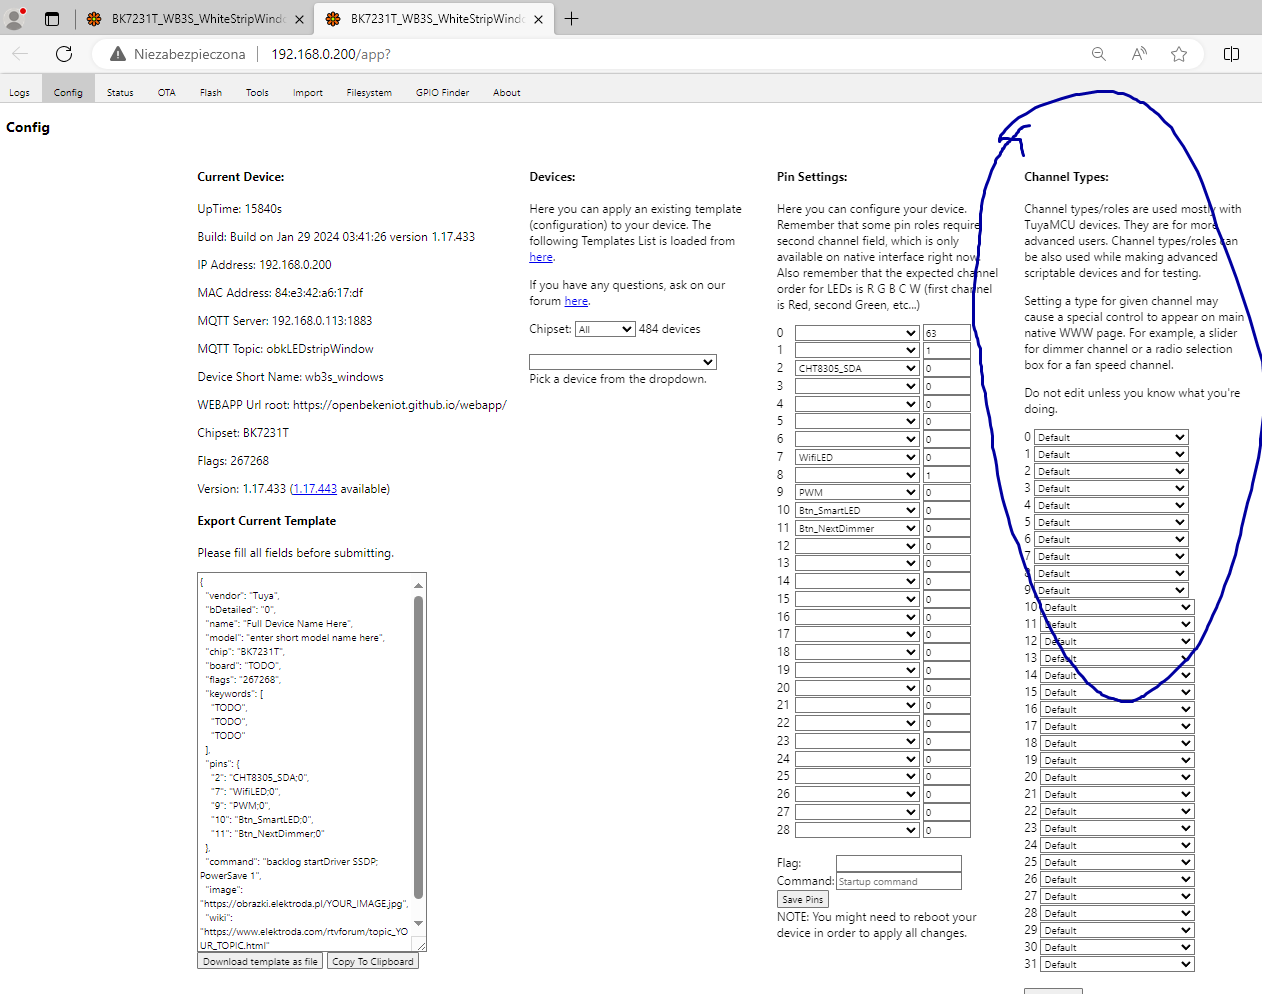
Task: Open pin 0 role dropdown
Action: pos(857,333)
